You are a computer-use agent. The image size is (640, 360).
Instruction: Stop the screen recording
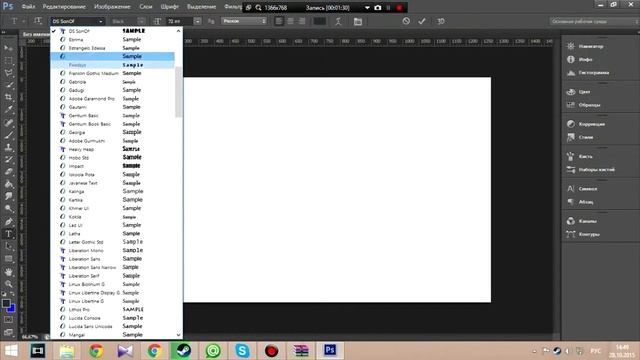click(x=399, y=7)
